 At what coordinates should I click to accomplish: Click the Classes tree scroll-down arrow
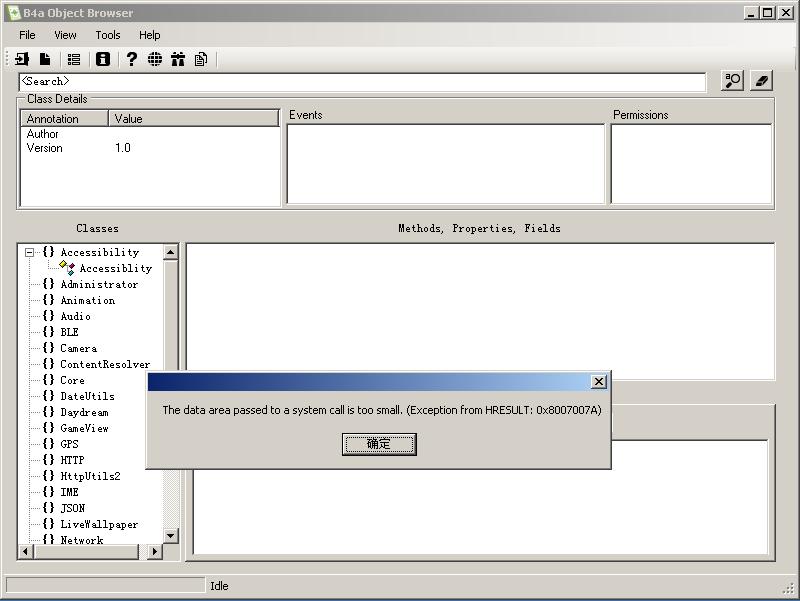pos(170,536)
